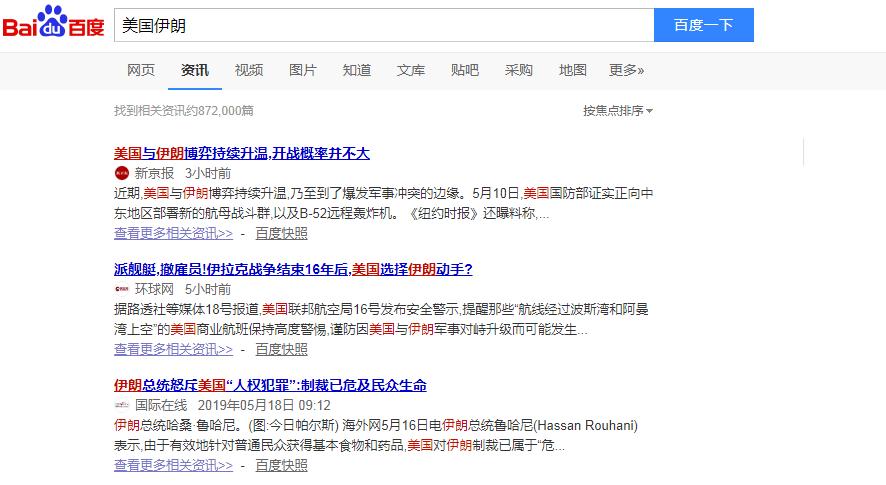886x485 pixels.
Task: Click the 国际在线 source icon
Action: [121, 405]
